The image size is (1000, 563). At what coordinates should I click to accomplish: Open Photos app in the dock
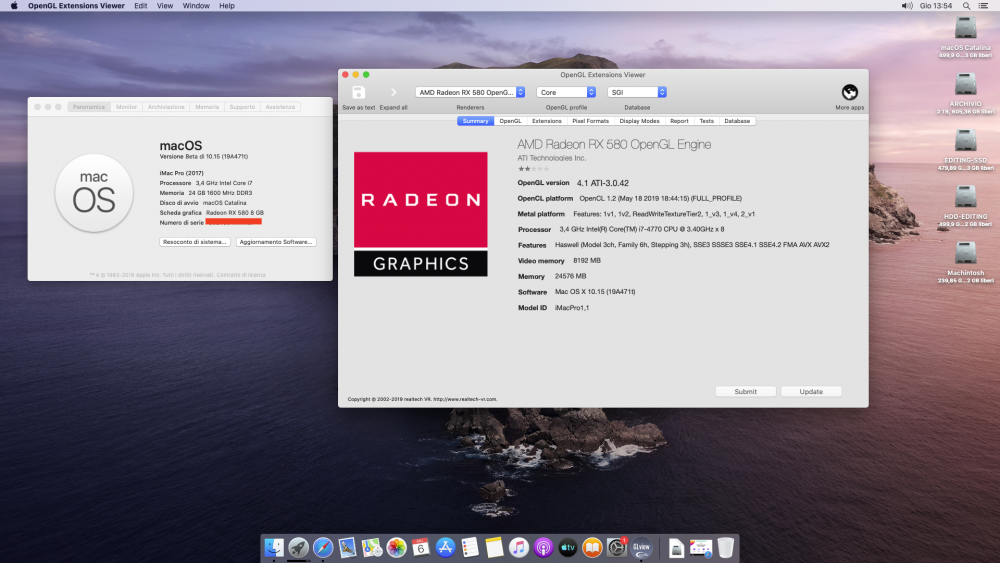click(x=396, y=547)
